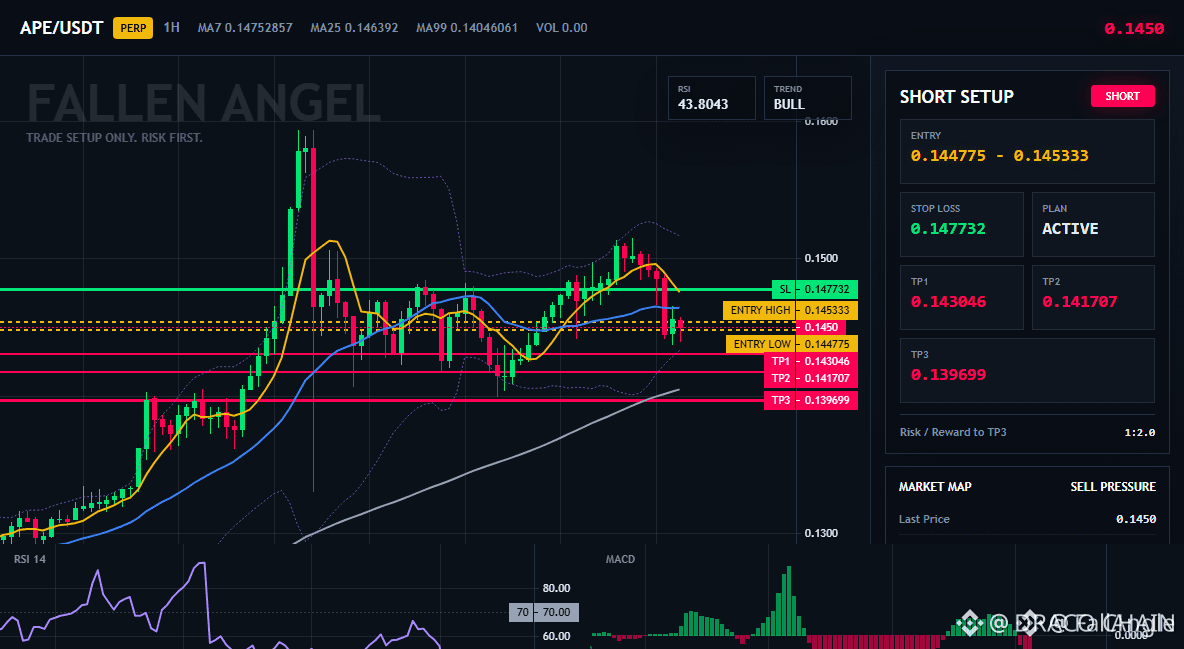The height and width of the screenshot is (649, 1184).
Task: Click the TP2 0.141707 chart label
Action: [x=811, y=378]
